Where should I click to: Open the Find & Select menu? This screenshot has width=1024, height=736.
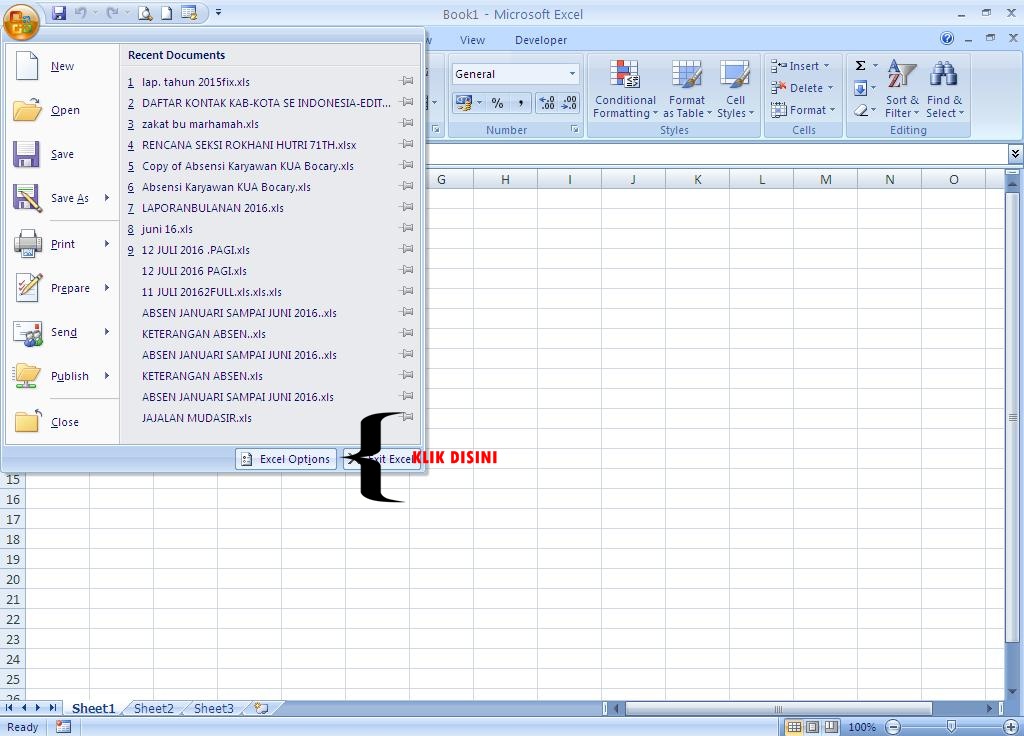[x=944, y=89]
